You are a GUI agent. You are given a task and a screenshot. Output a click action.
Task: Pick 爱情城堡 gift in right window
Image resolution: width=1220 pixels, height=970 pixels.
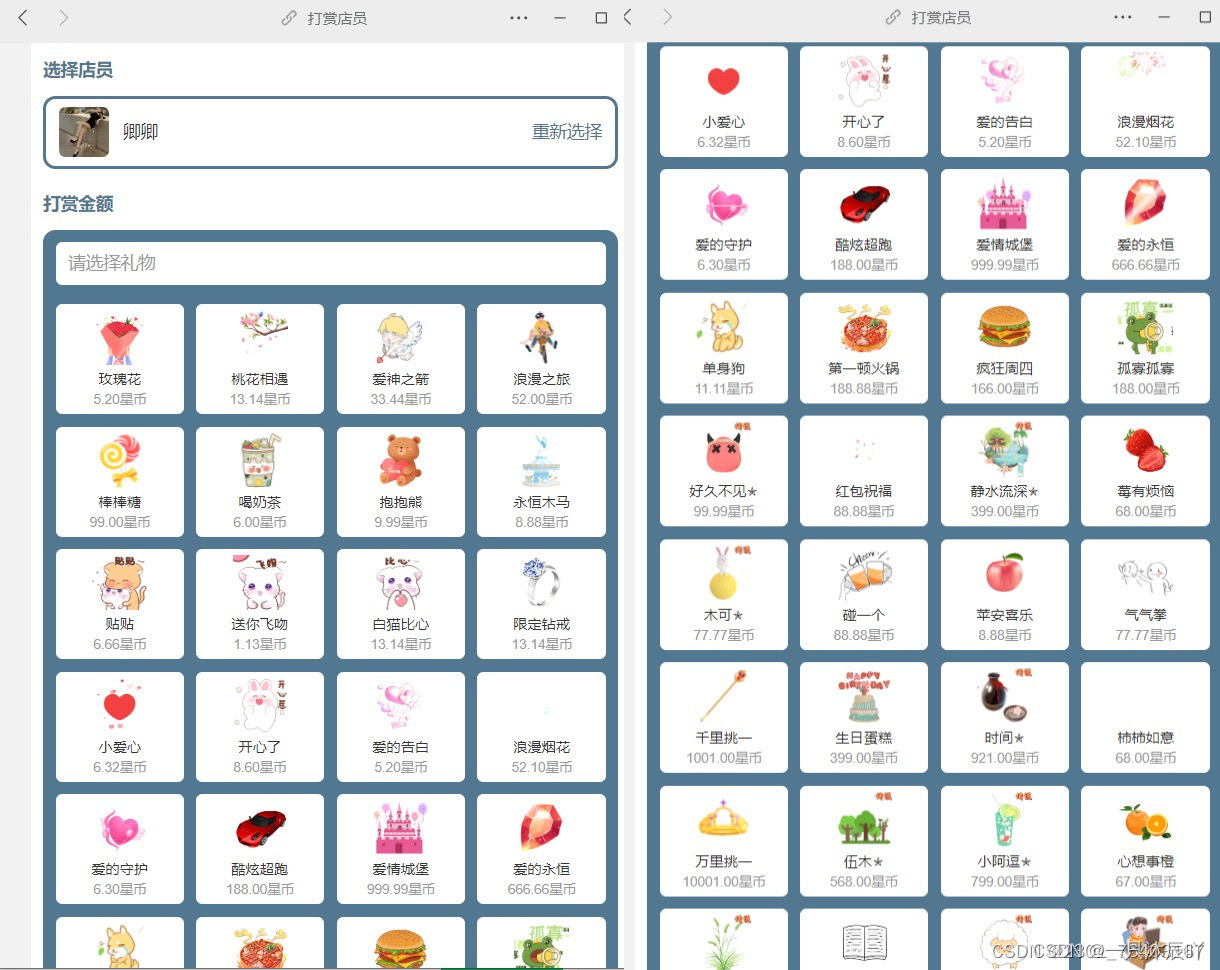[x=1005, y=225]
